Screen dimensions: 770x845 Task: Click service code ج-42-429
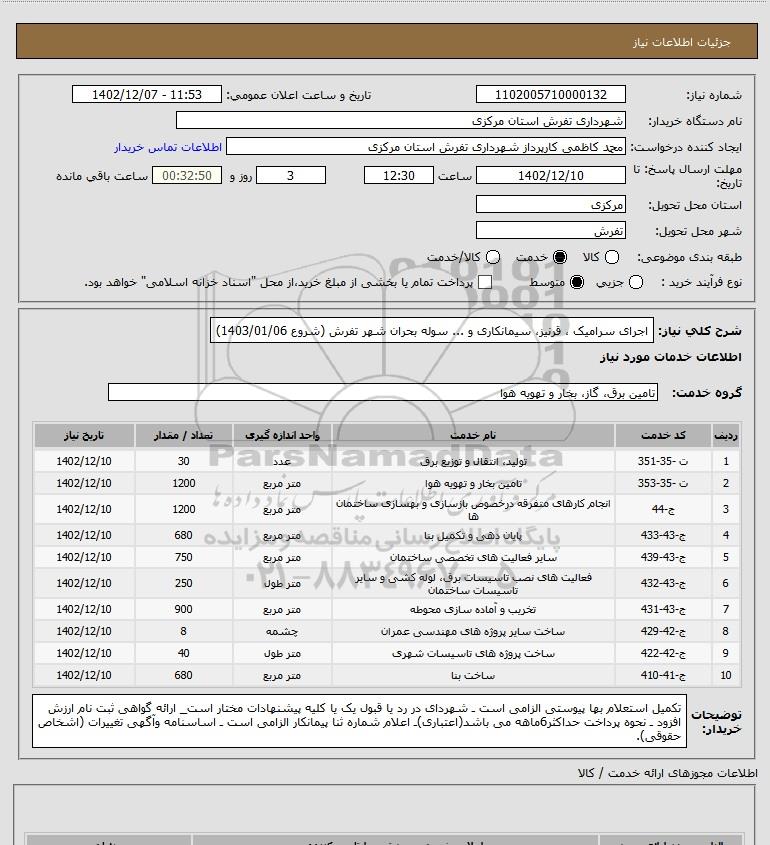pyautogui.click(x=663, y=632)
